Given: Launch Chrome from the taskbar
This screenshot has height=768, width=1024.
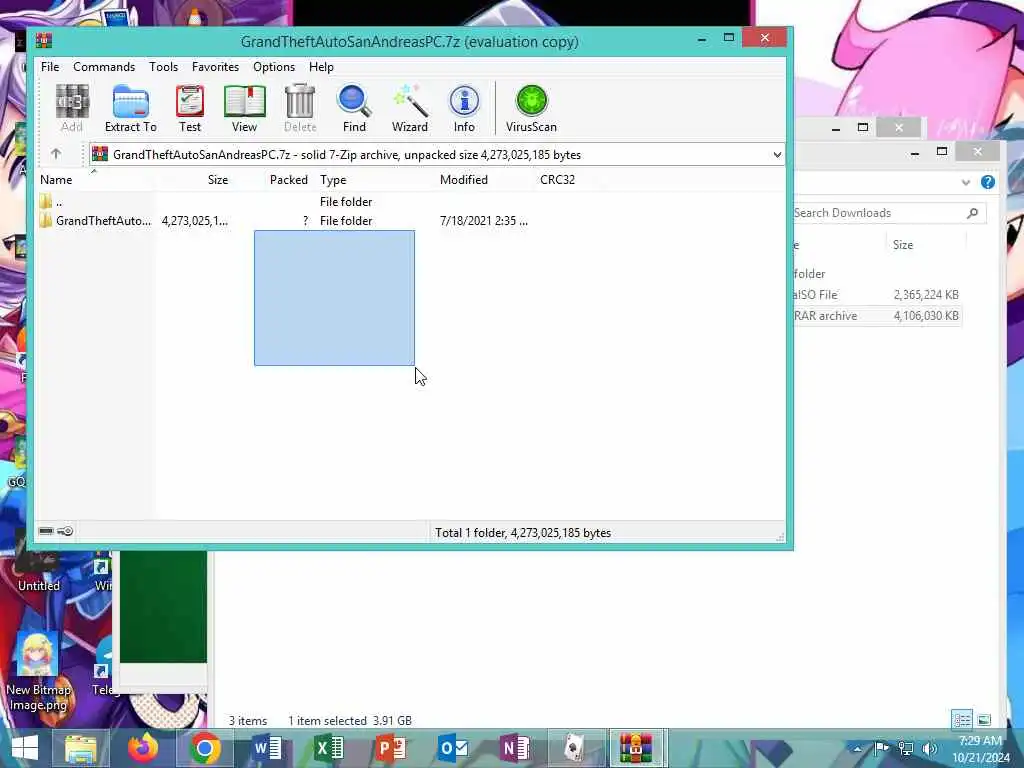Looking at the screenshot, I should click(205, 748).
